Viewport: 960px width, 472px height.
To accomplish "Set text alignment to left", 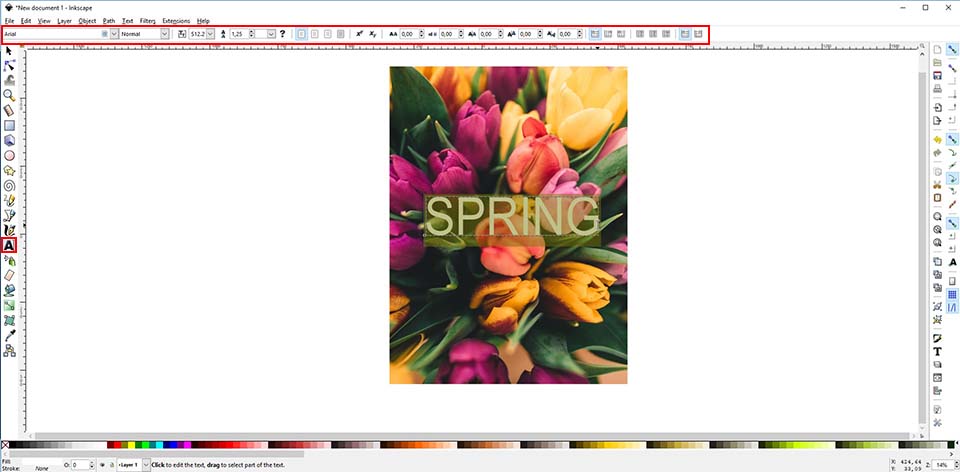I will point(302,34).
